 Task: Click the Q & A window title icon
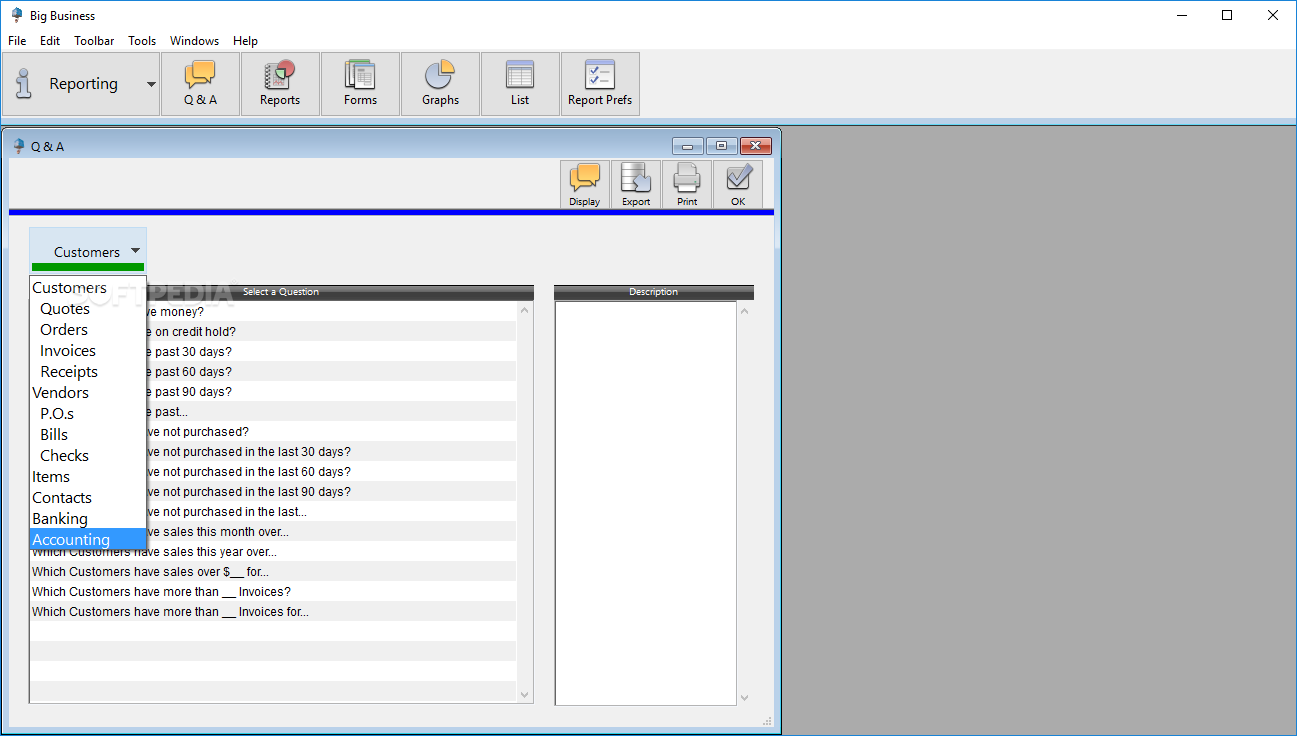(19, 146)
